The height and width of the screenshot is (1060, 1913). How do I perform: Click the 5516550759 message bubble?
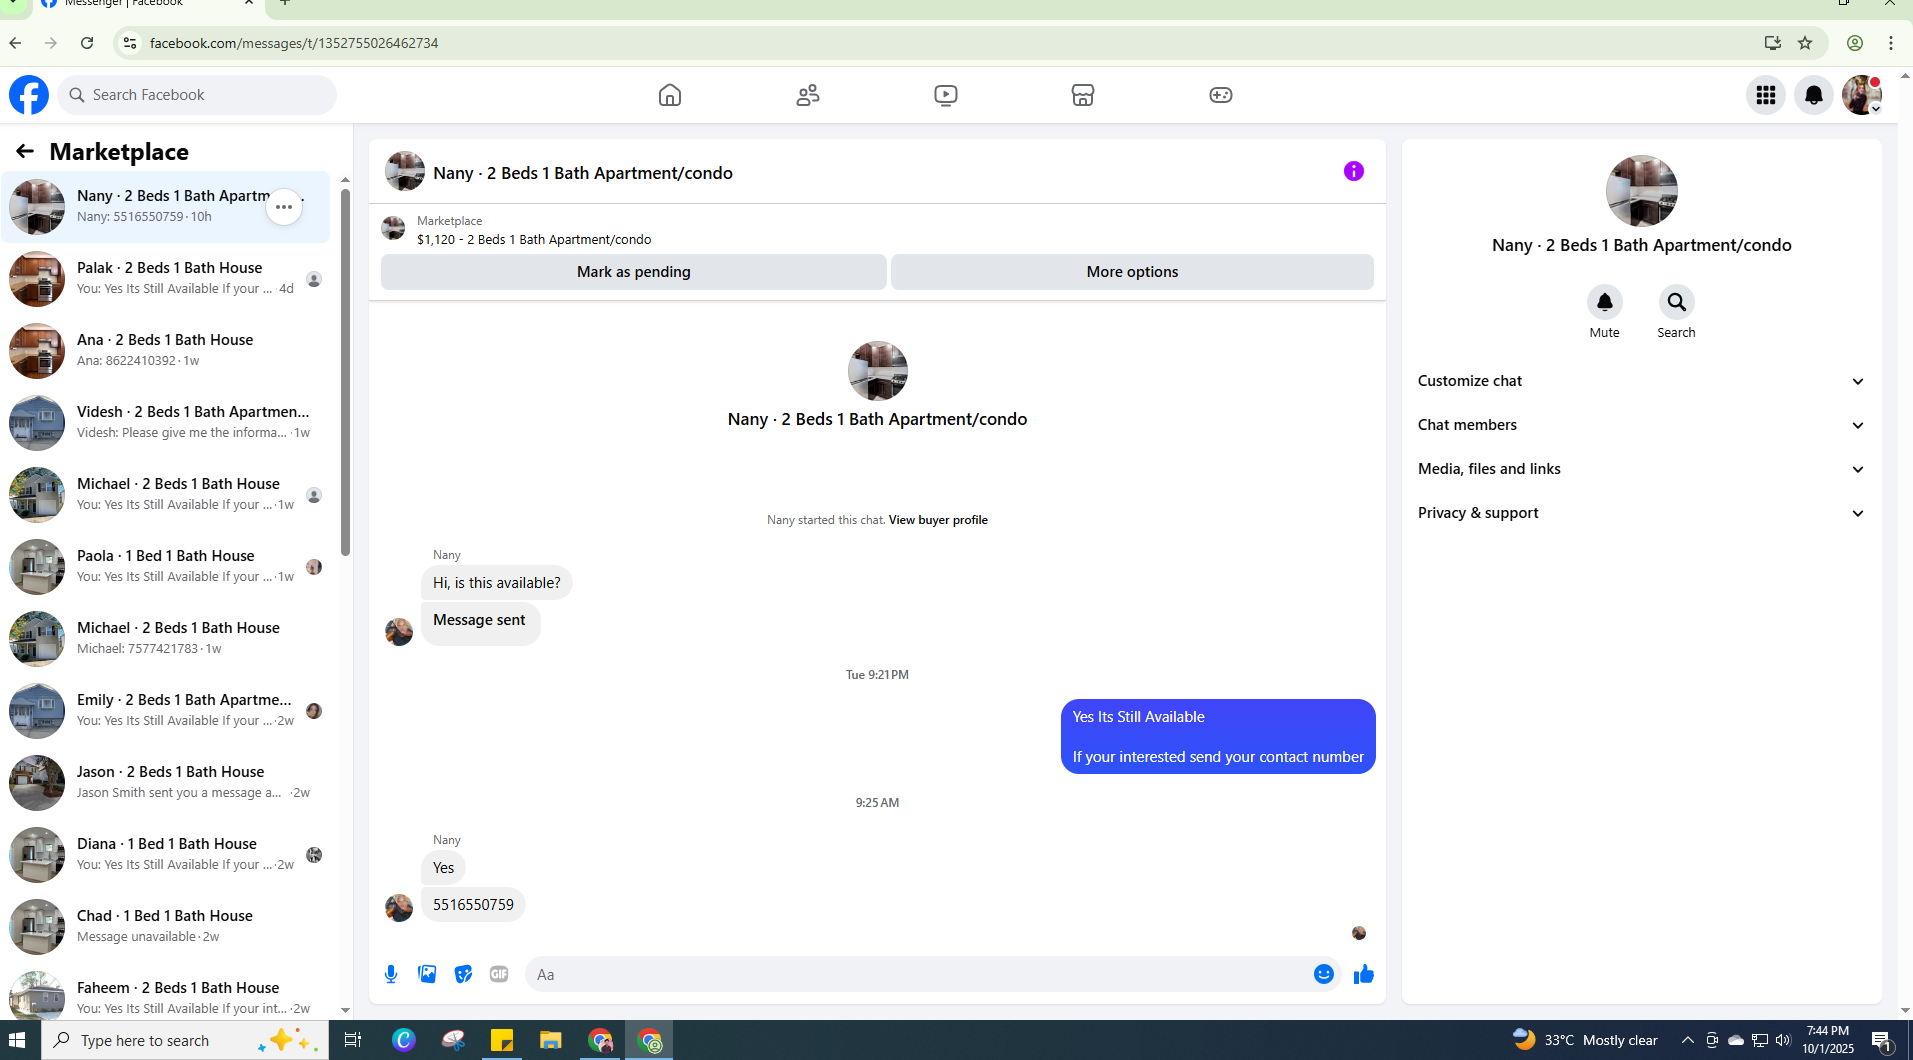473,905
